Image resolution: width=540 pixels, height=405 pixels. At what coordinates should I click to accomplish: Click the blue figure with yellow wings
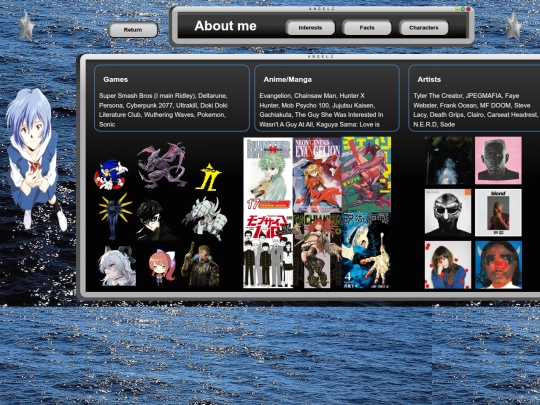tap(115, 216)
